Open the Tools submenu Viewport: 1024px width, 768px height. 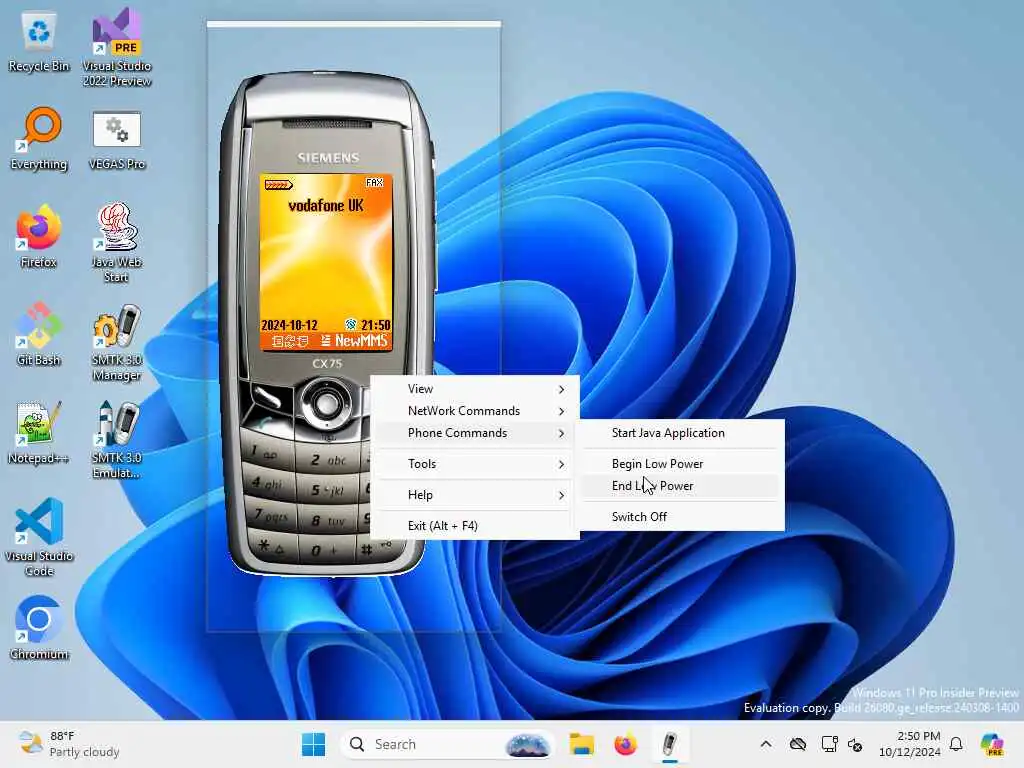coord(474,464)
